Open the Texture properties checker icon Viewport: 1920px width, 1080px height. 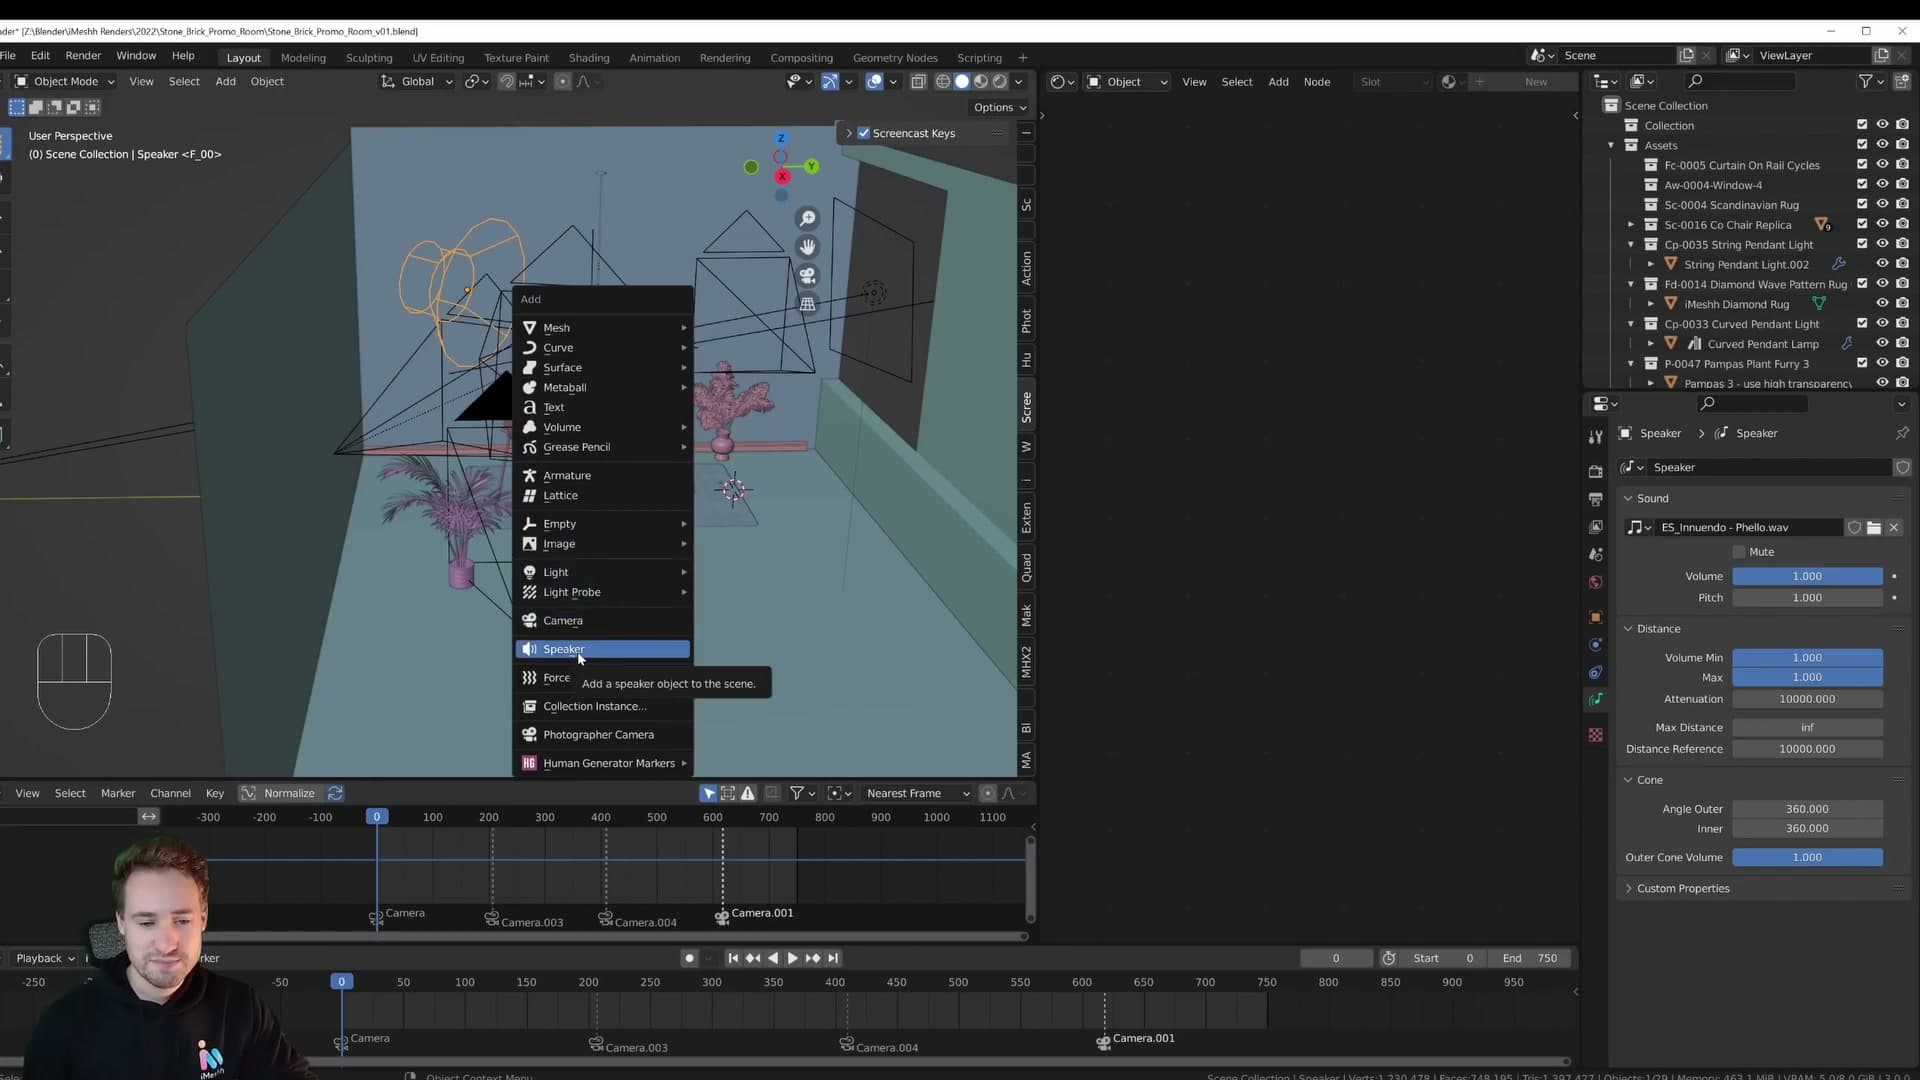click(1595, 735)
